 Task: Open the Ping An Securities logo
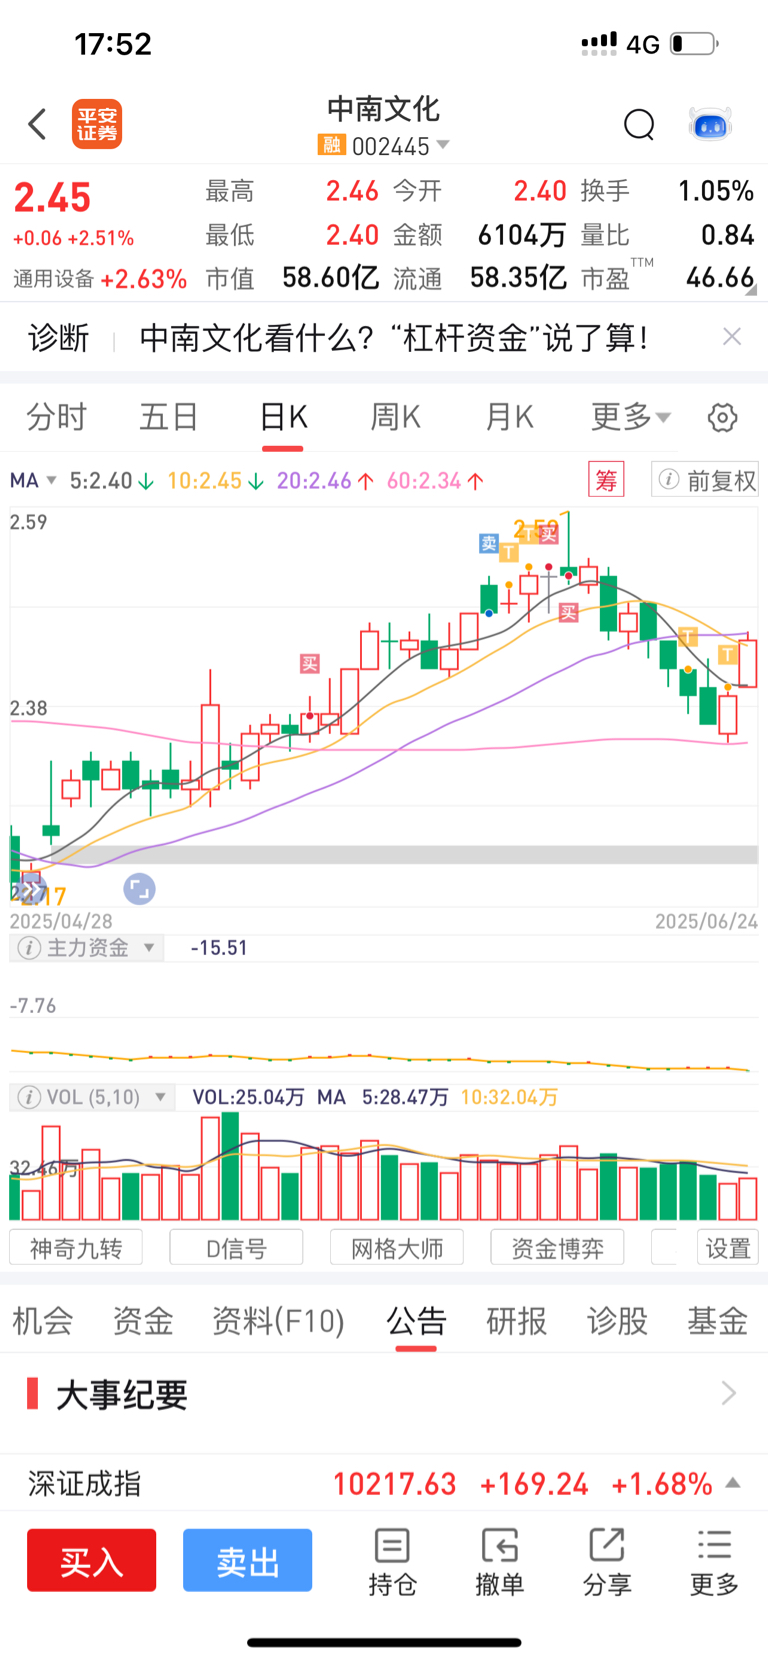(97, 124)
